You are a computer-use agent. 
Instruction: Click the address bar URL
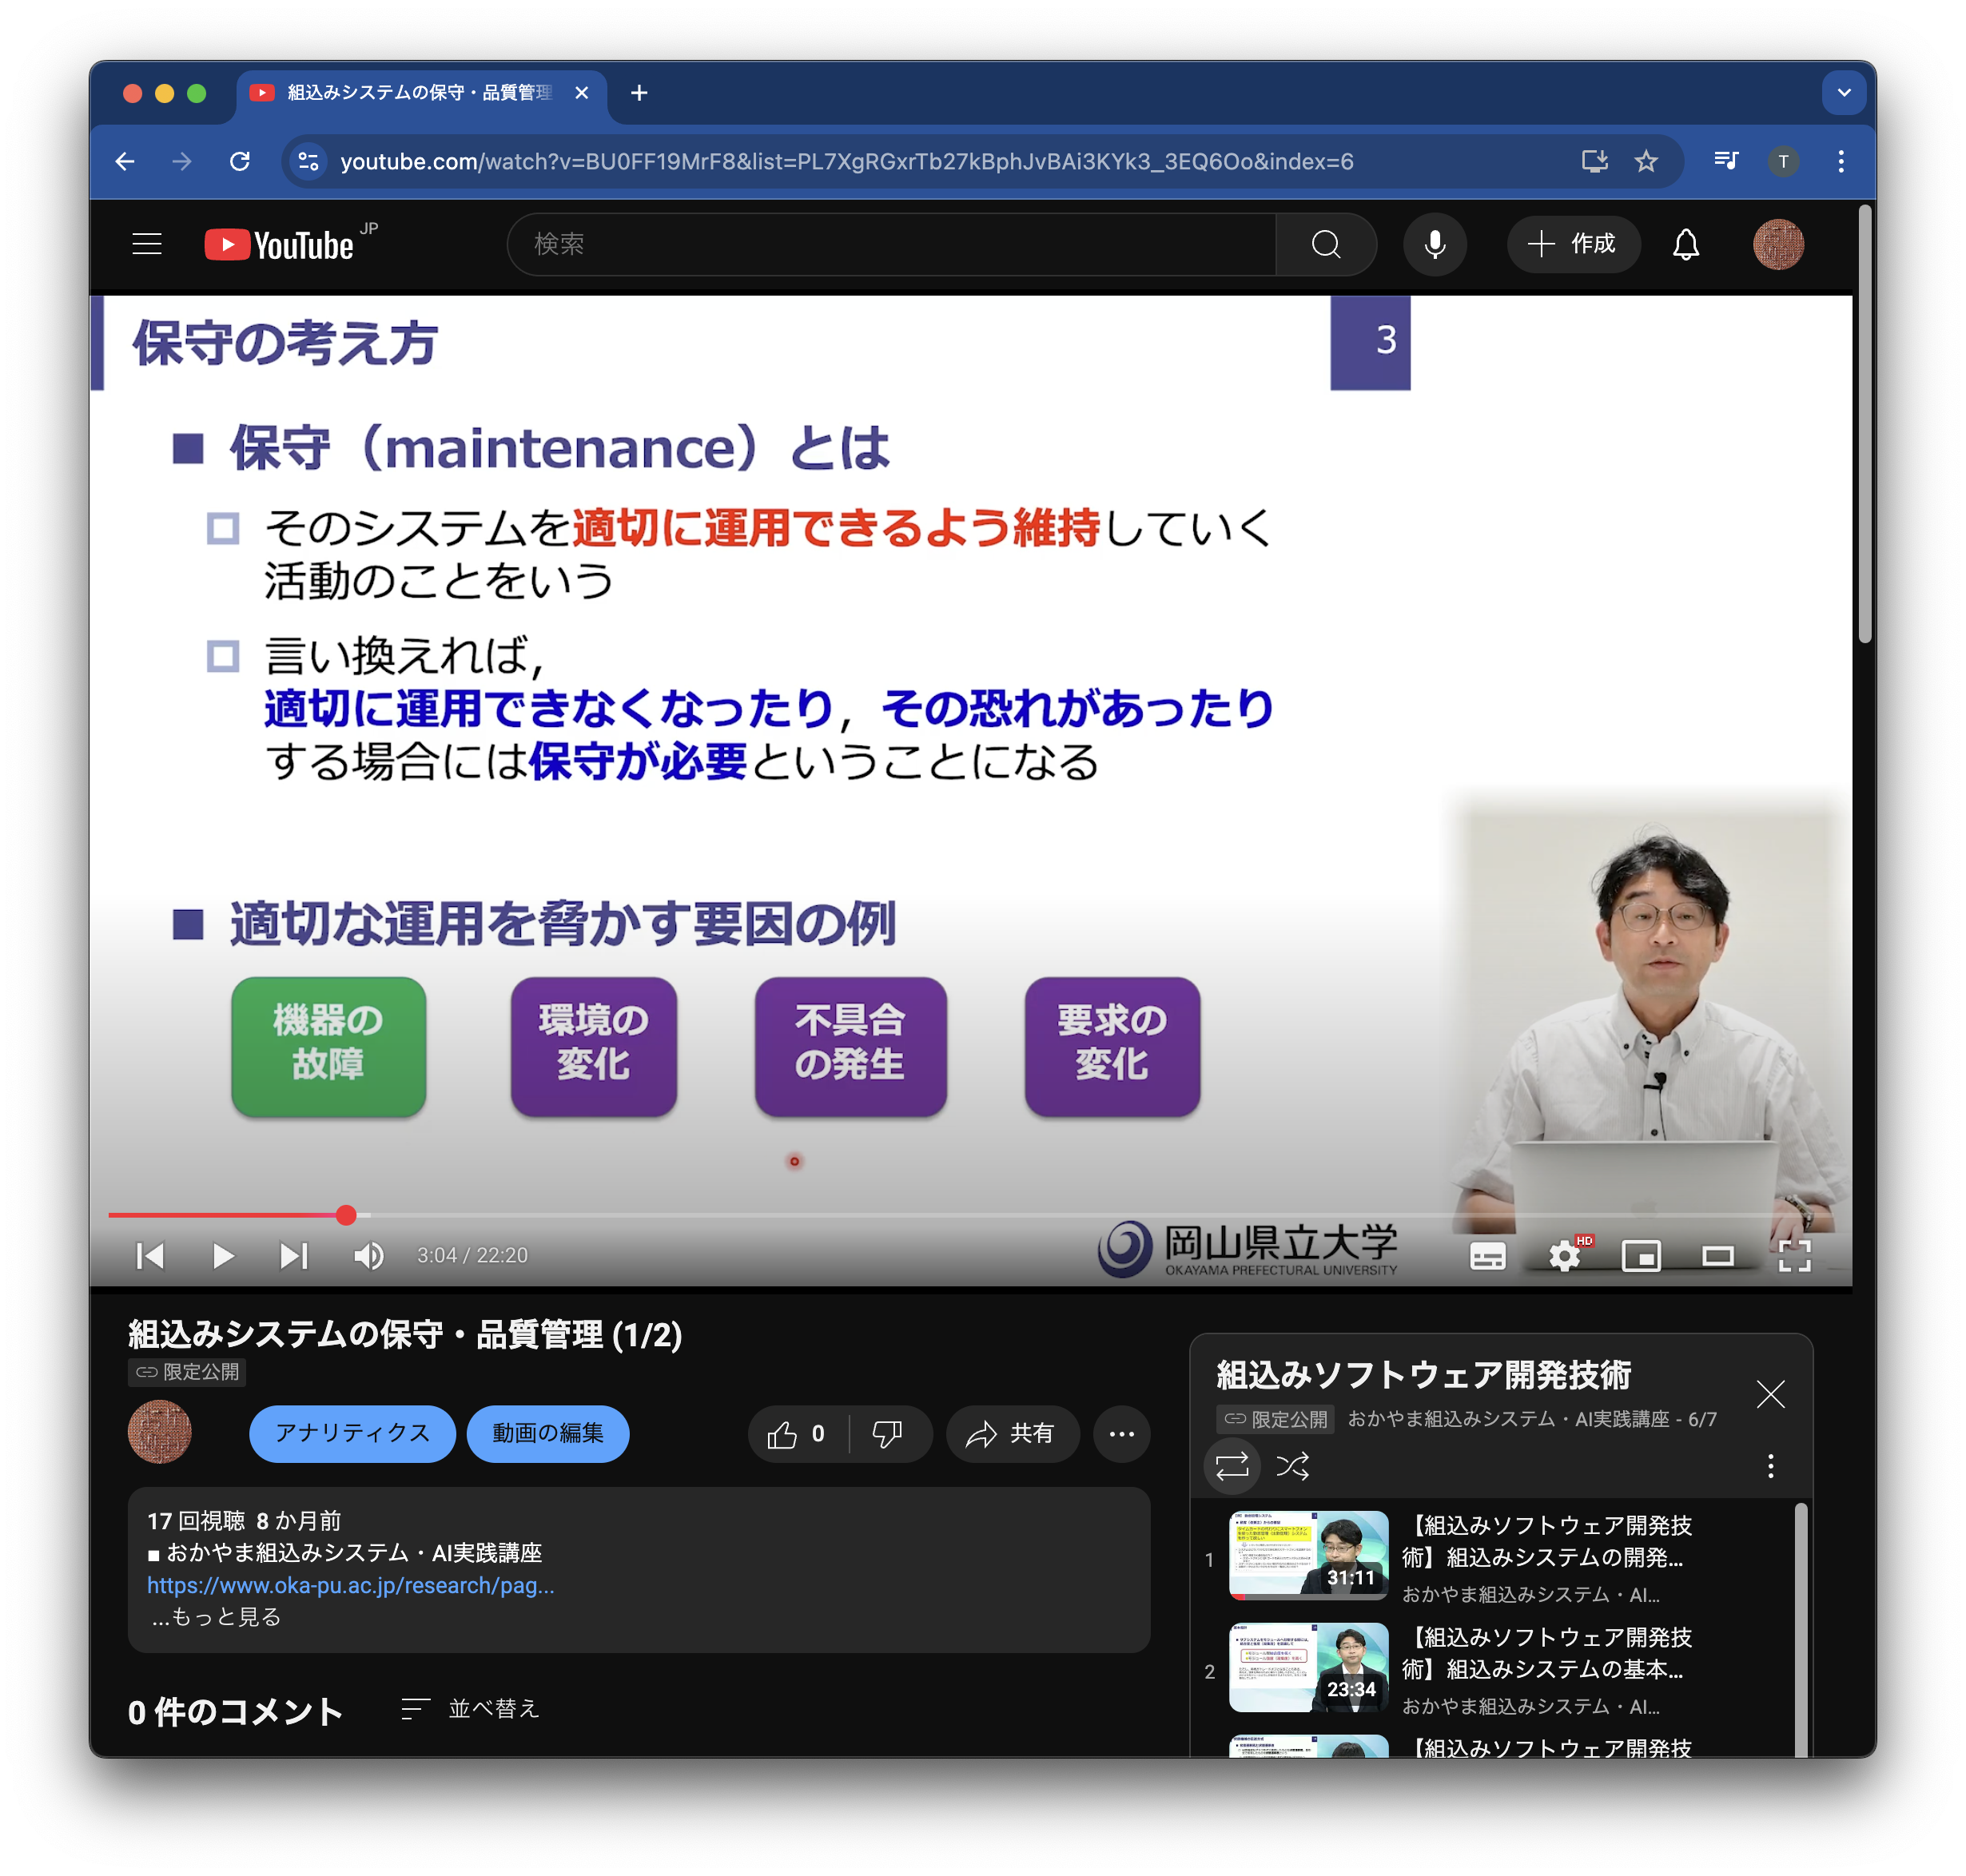(x=846, y=162)
